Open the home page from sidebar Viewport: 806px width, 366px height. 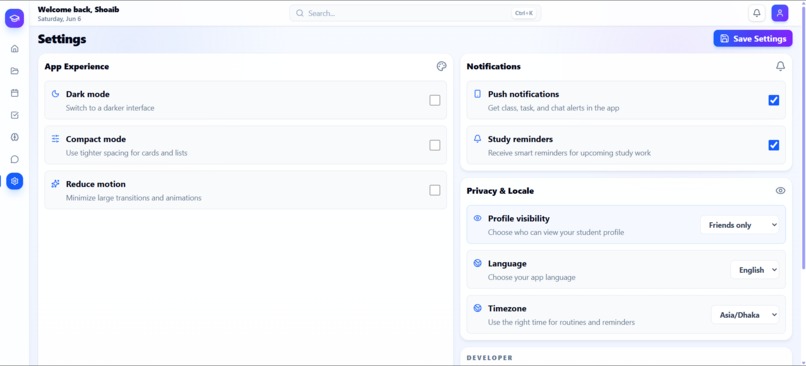14,49
